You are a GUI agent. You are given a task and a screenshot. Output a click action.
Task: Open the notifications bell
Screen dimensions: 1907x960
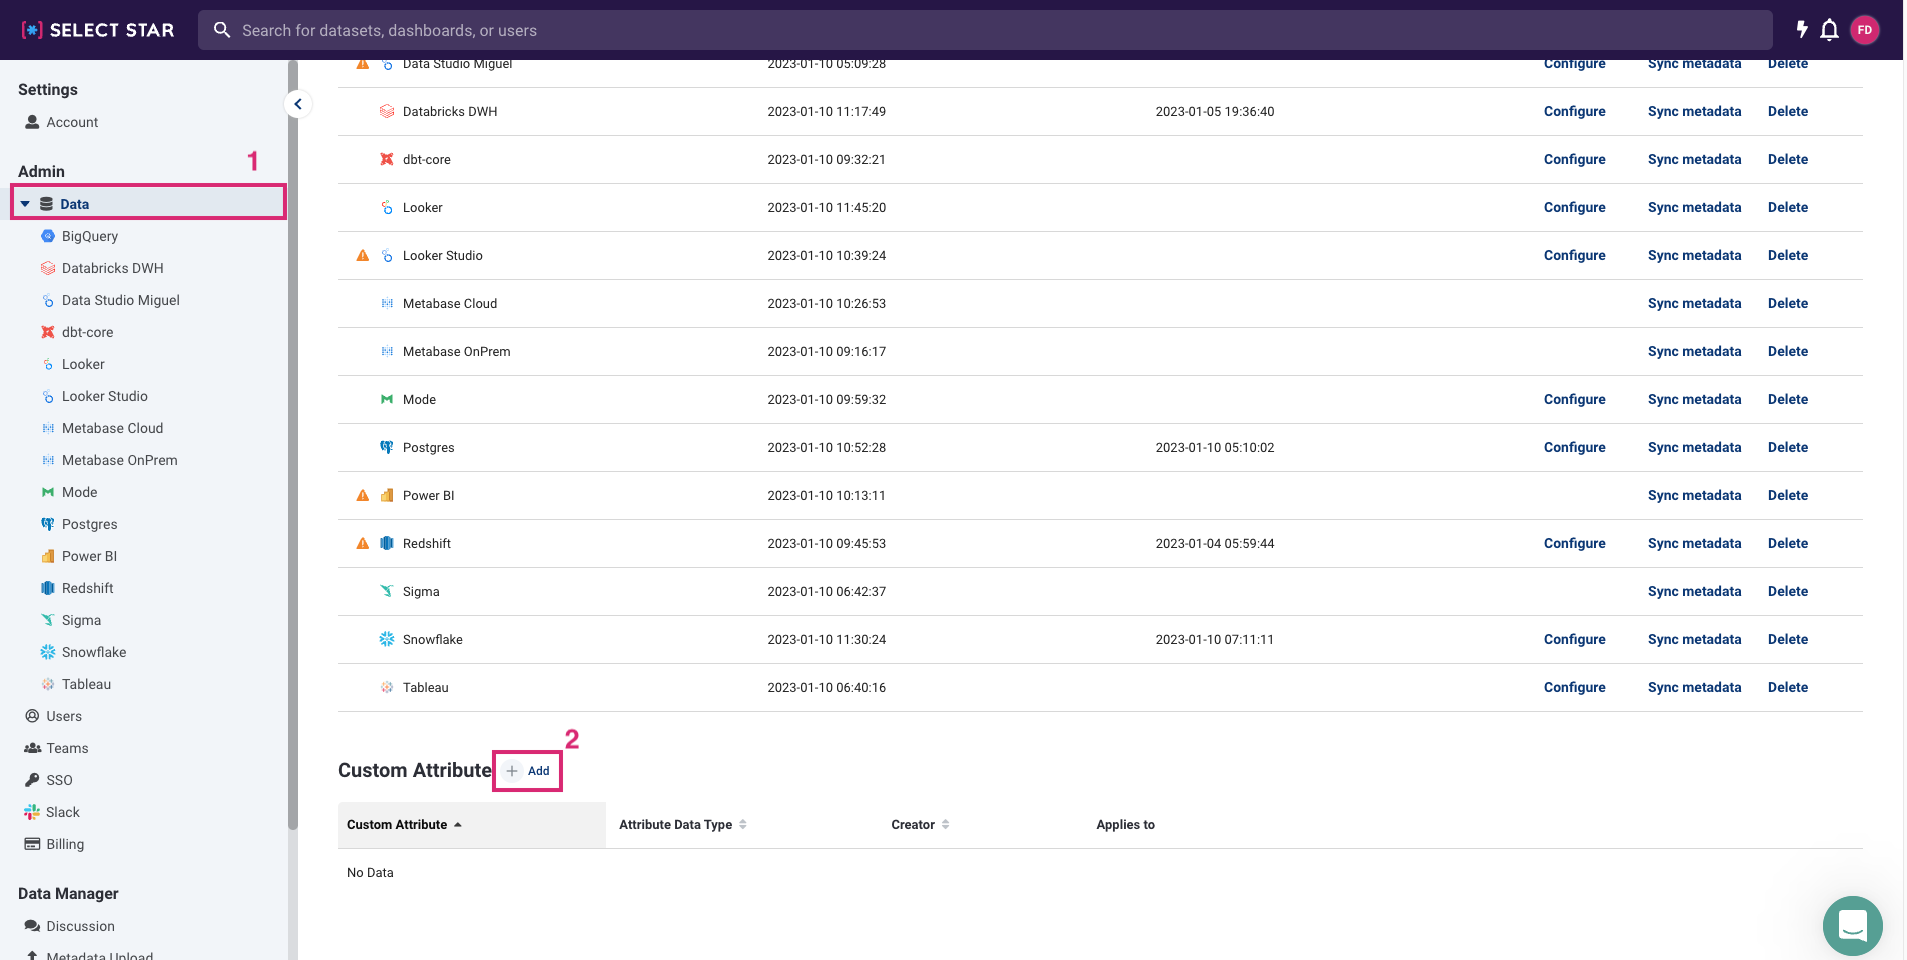(x=1829, y=30)
